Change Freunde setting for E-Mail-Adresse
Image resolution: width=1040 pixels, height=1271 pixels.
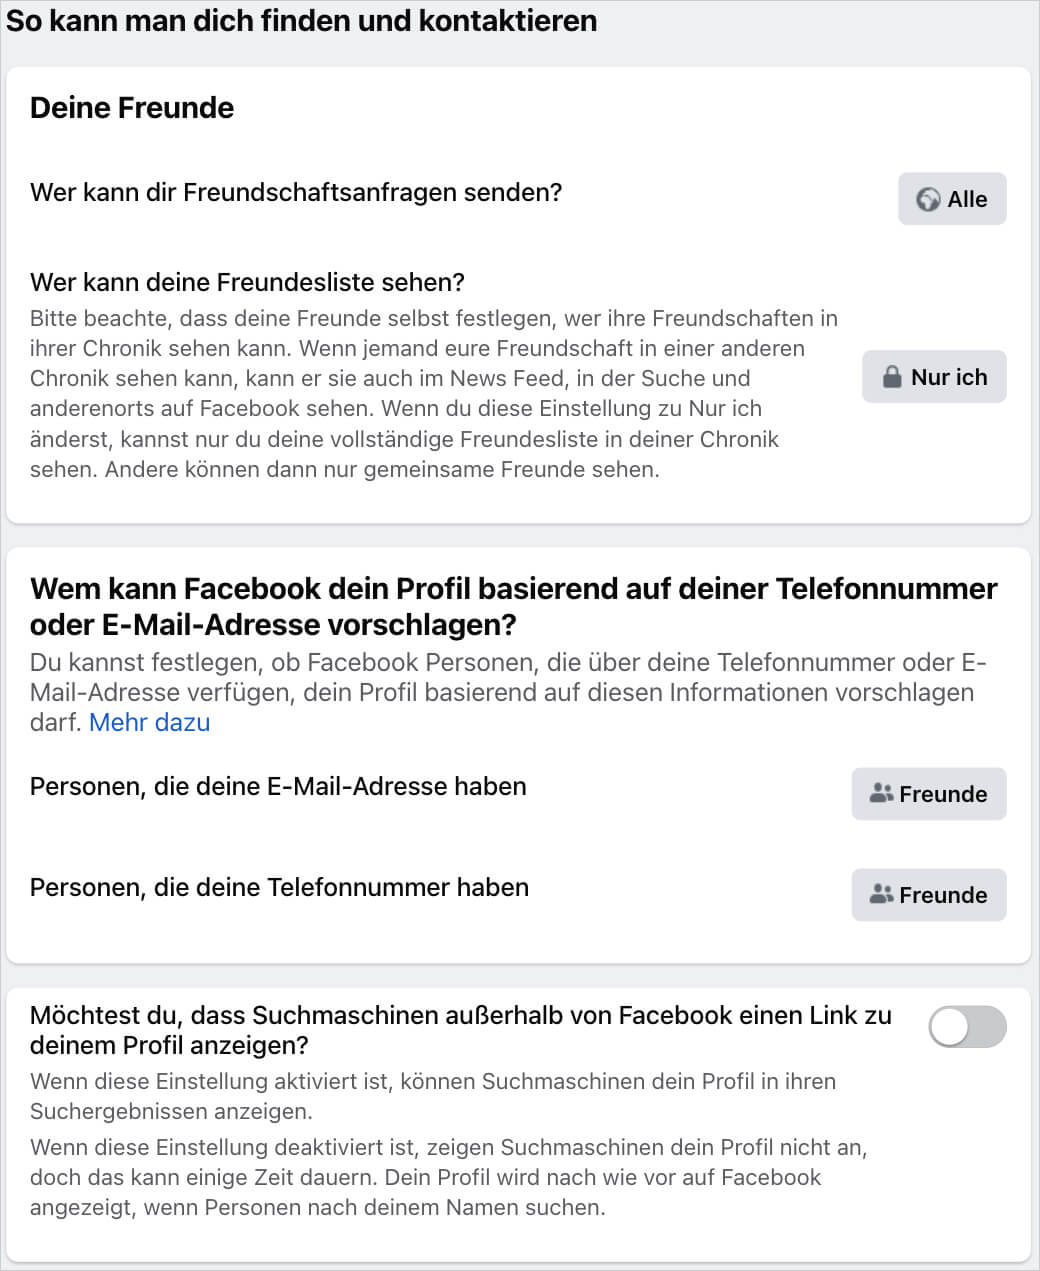(x=929, y=794)
